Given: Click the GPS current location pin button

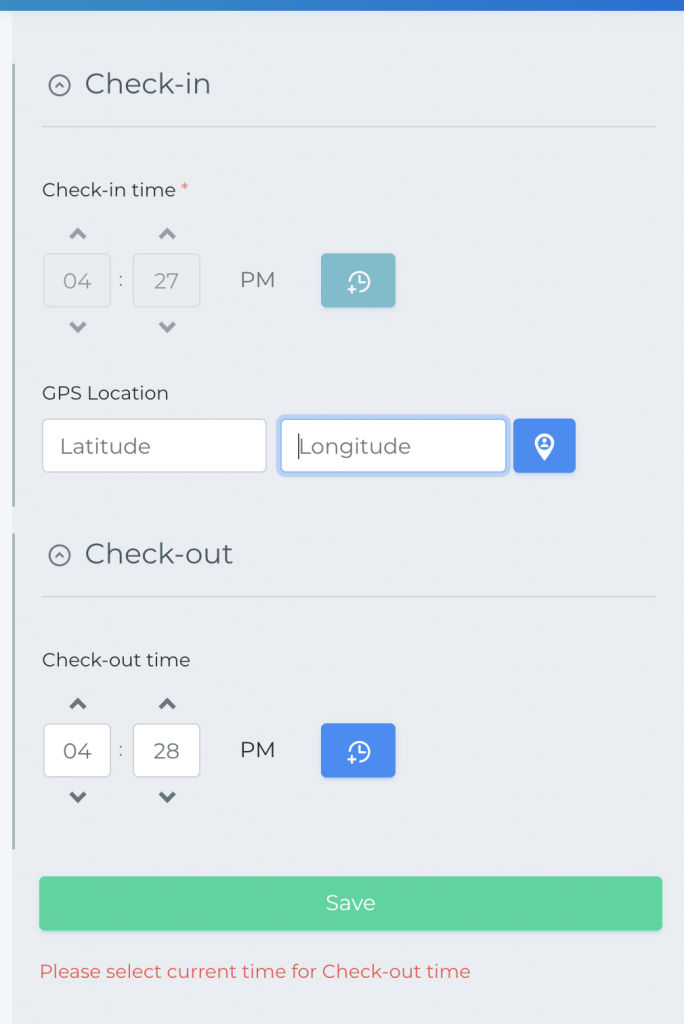Looking at the screenshot, I should pos(544,446).
